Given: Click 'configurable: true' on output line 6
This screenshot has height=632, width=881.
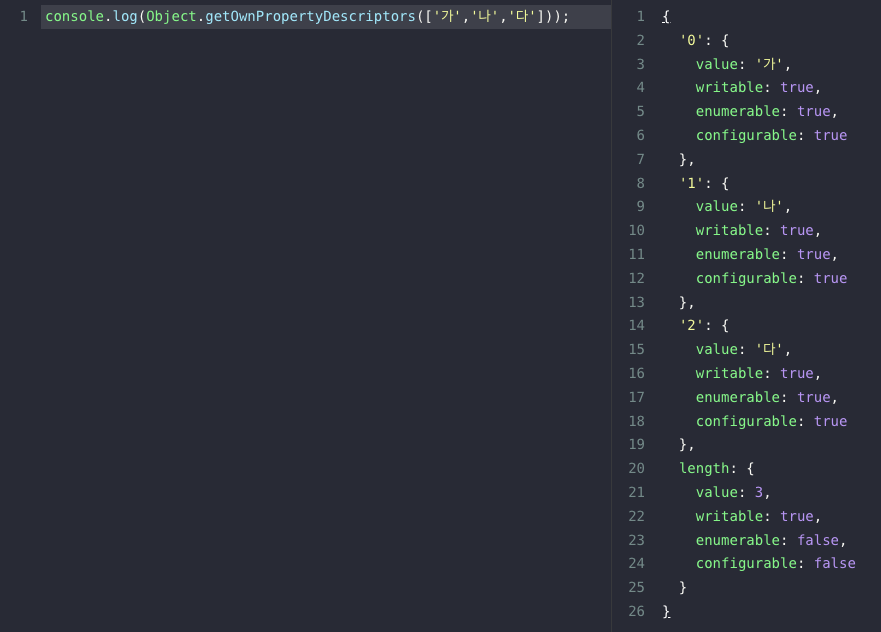Looking at the screenshot, I should pos(771,135).
